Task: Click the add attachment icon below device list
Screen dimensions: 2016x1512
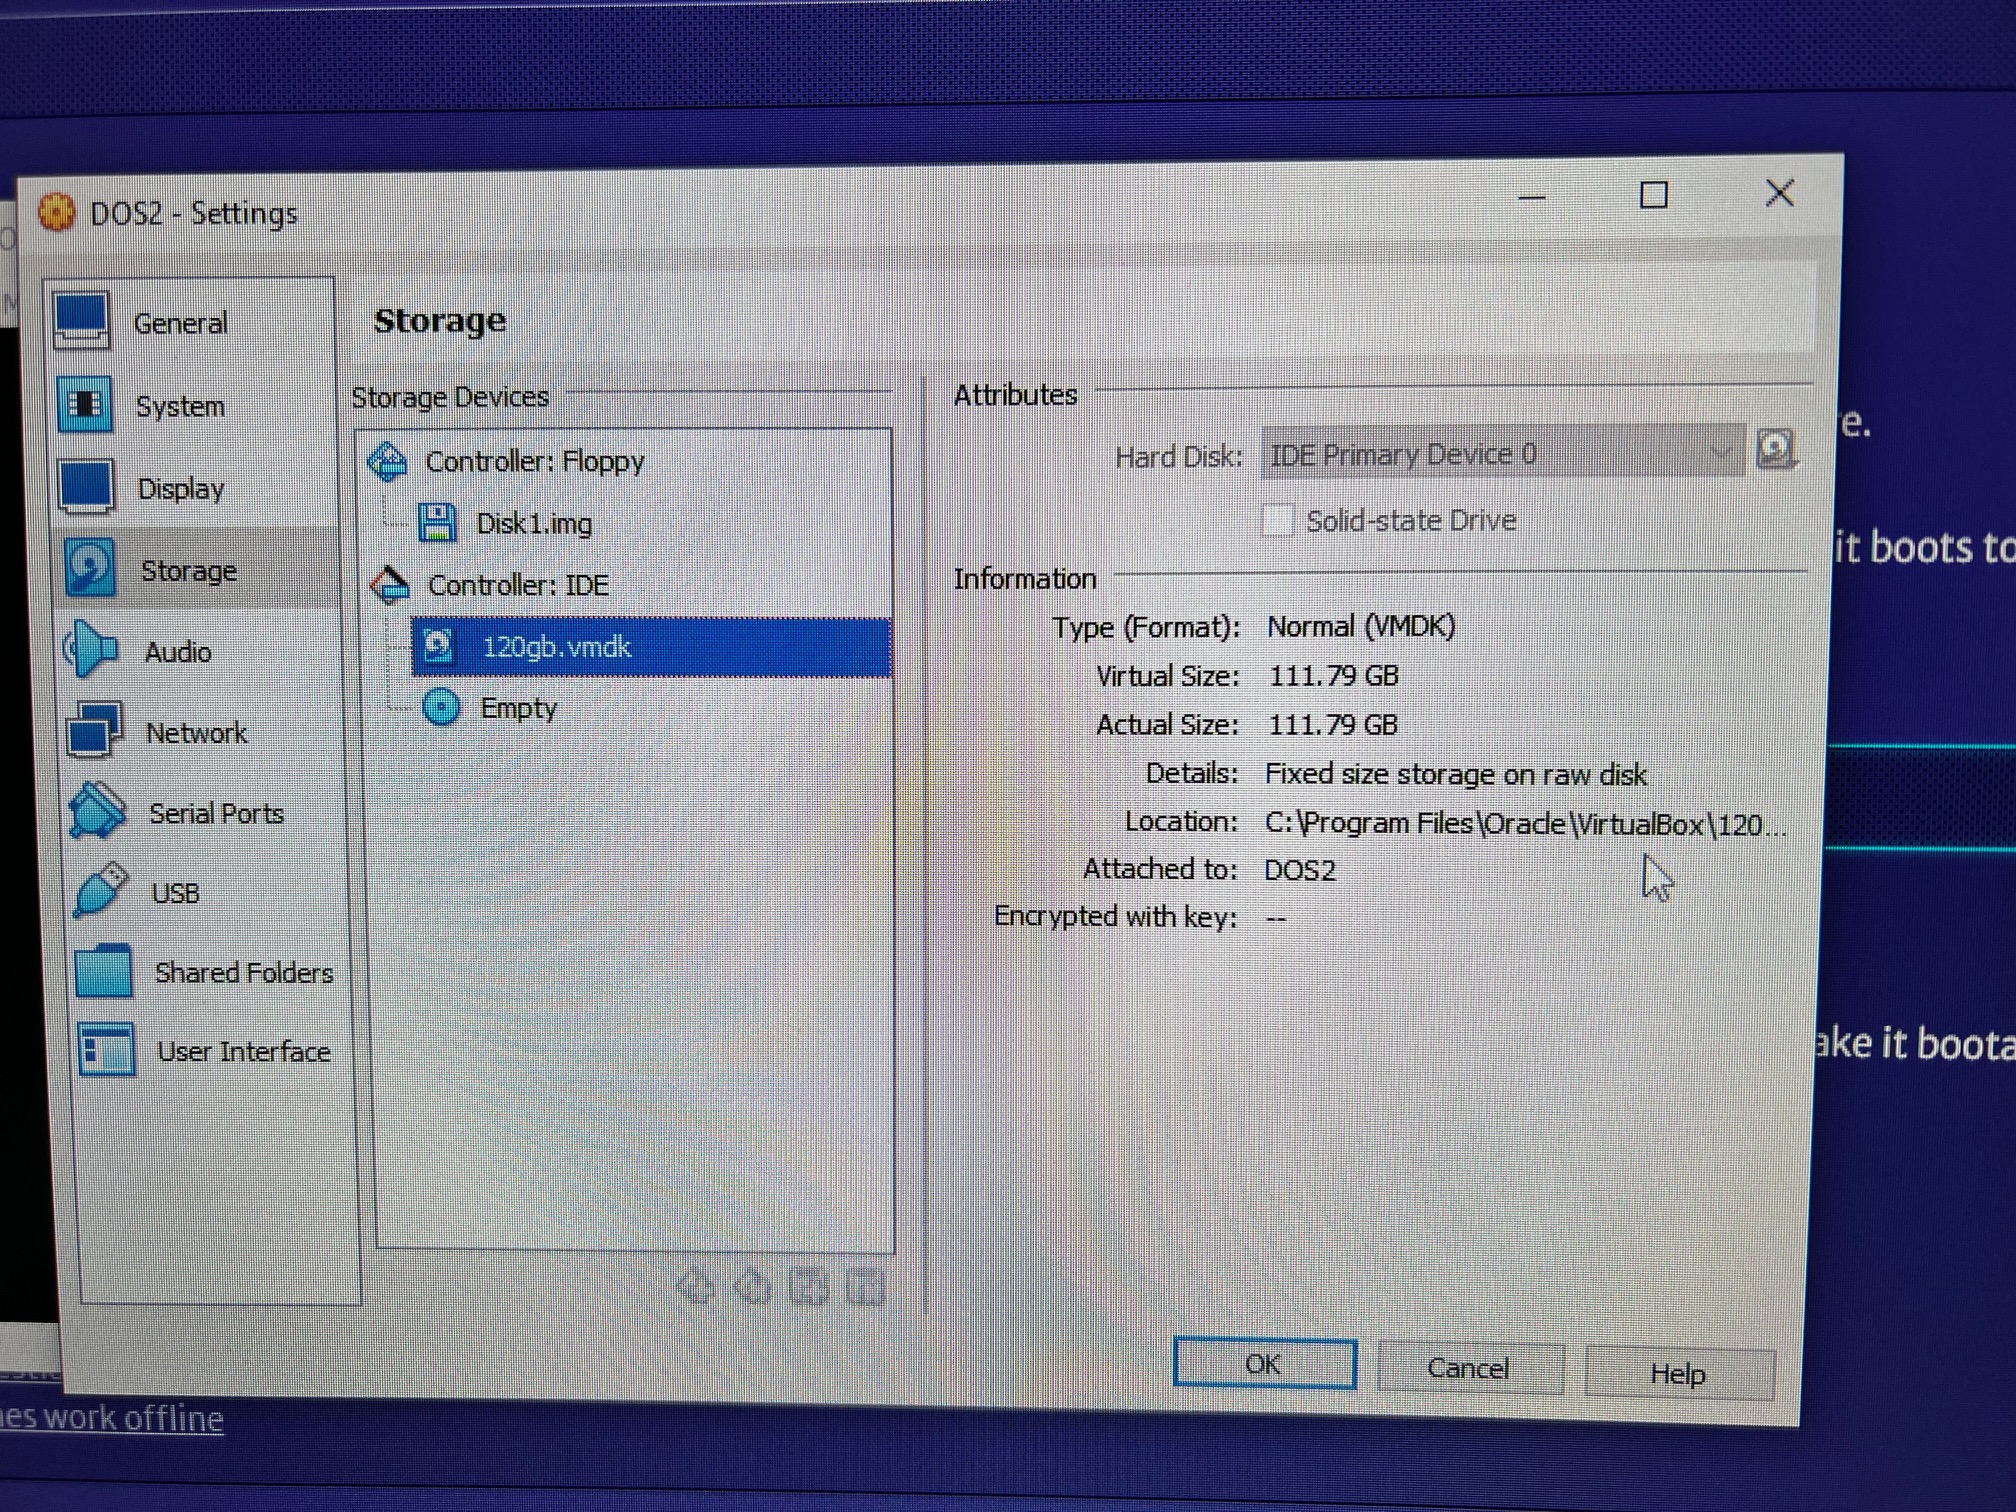Action: [808, 1287]
